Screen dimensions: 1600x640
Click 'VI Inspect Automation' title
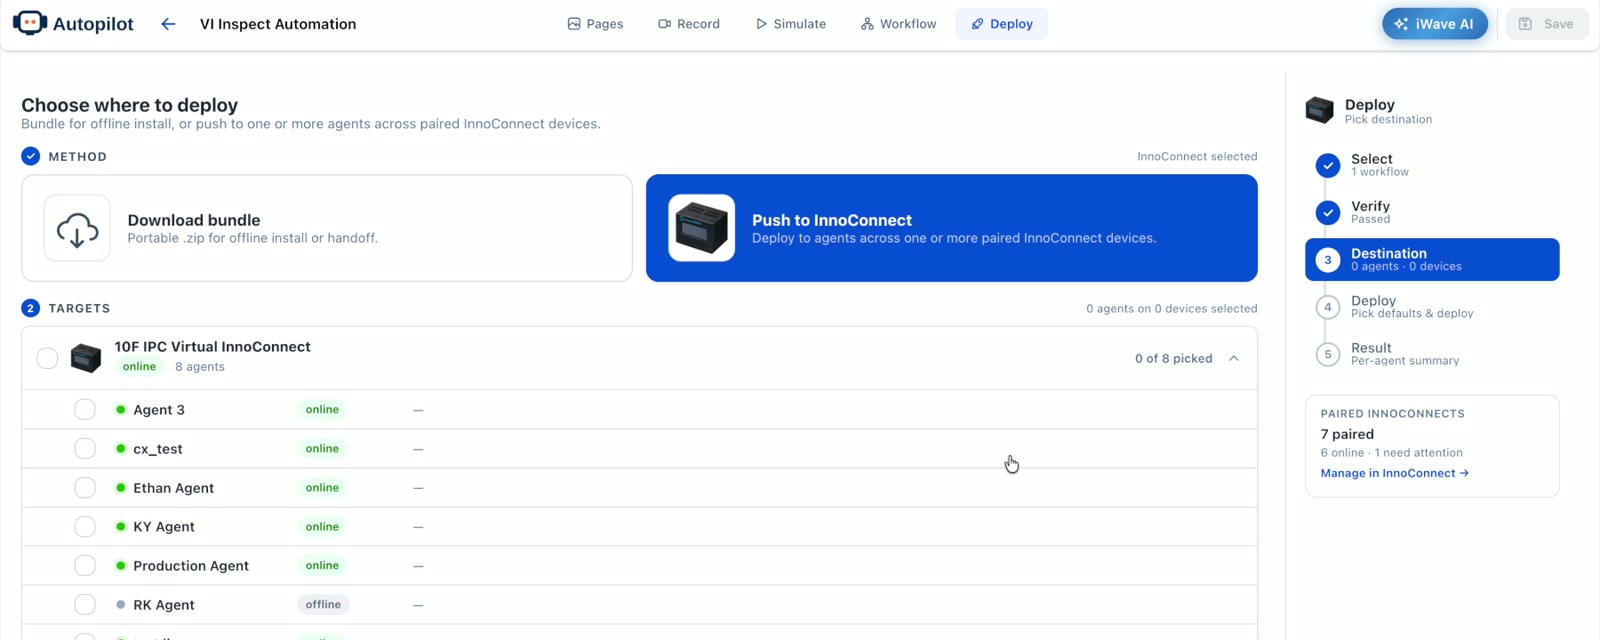[278, 24]
